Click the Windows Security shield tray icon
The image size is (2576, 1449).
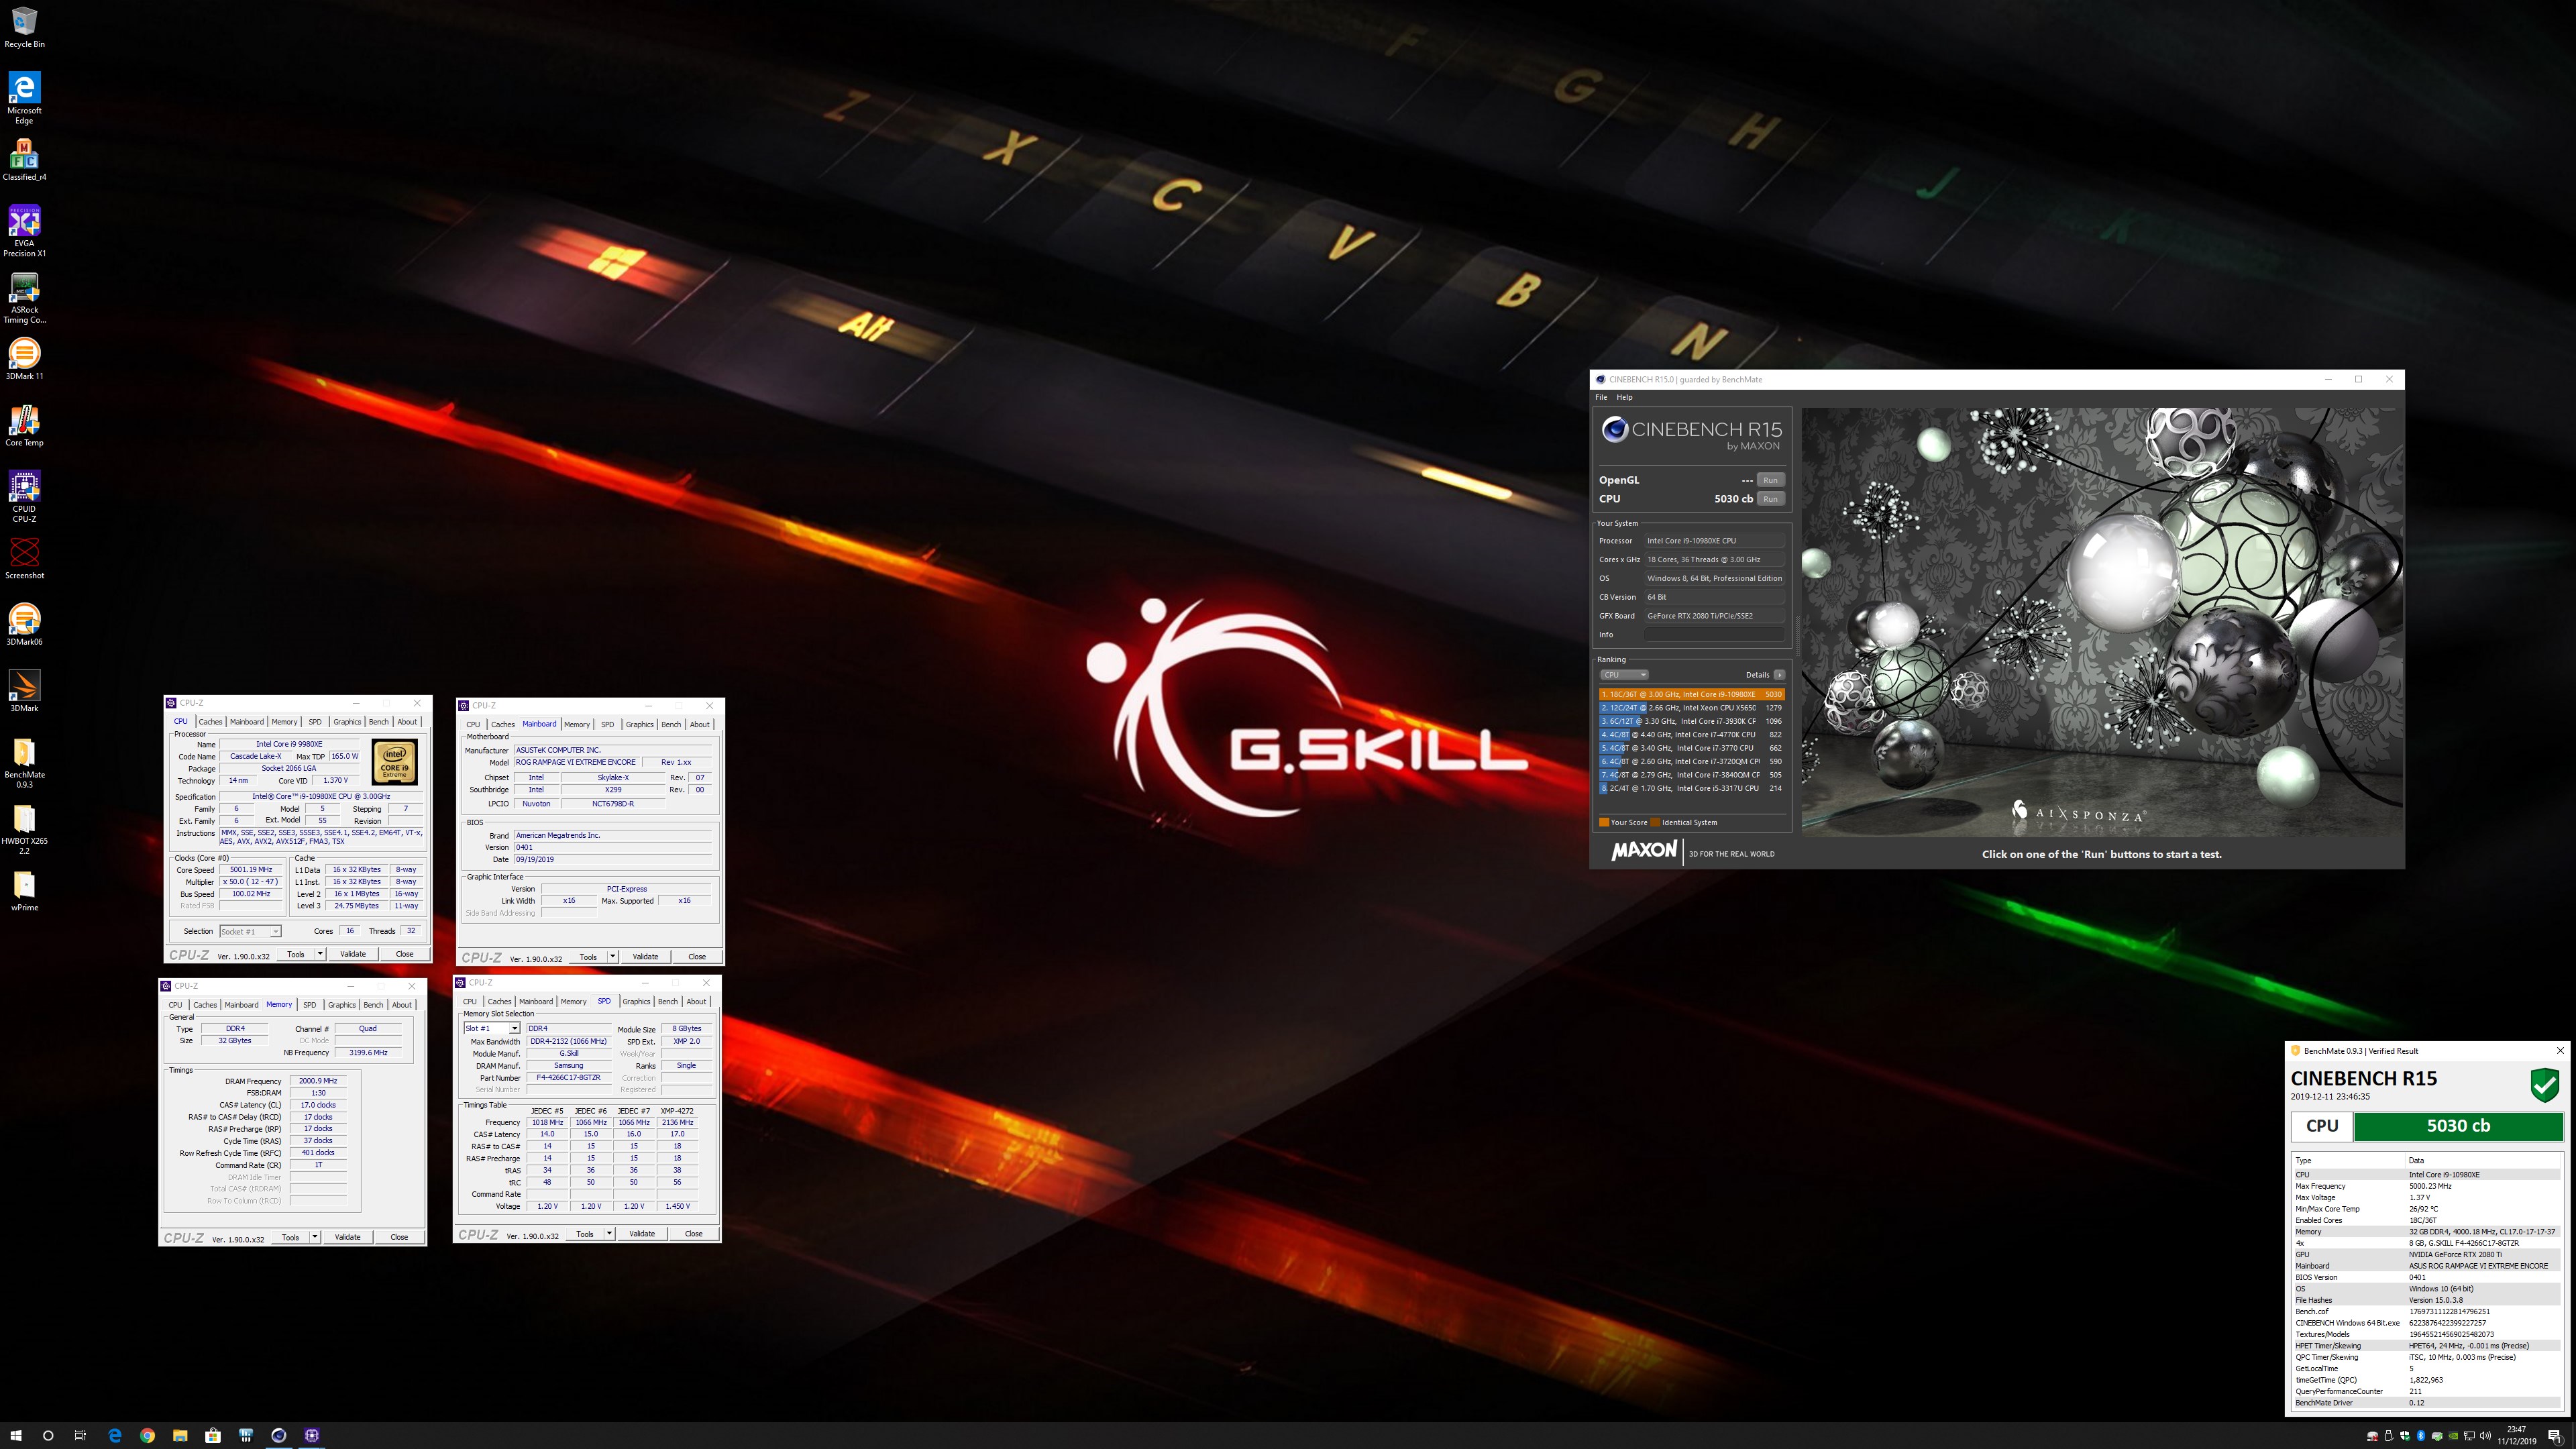click(2405, 1436)
